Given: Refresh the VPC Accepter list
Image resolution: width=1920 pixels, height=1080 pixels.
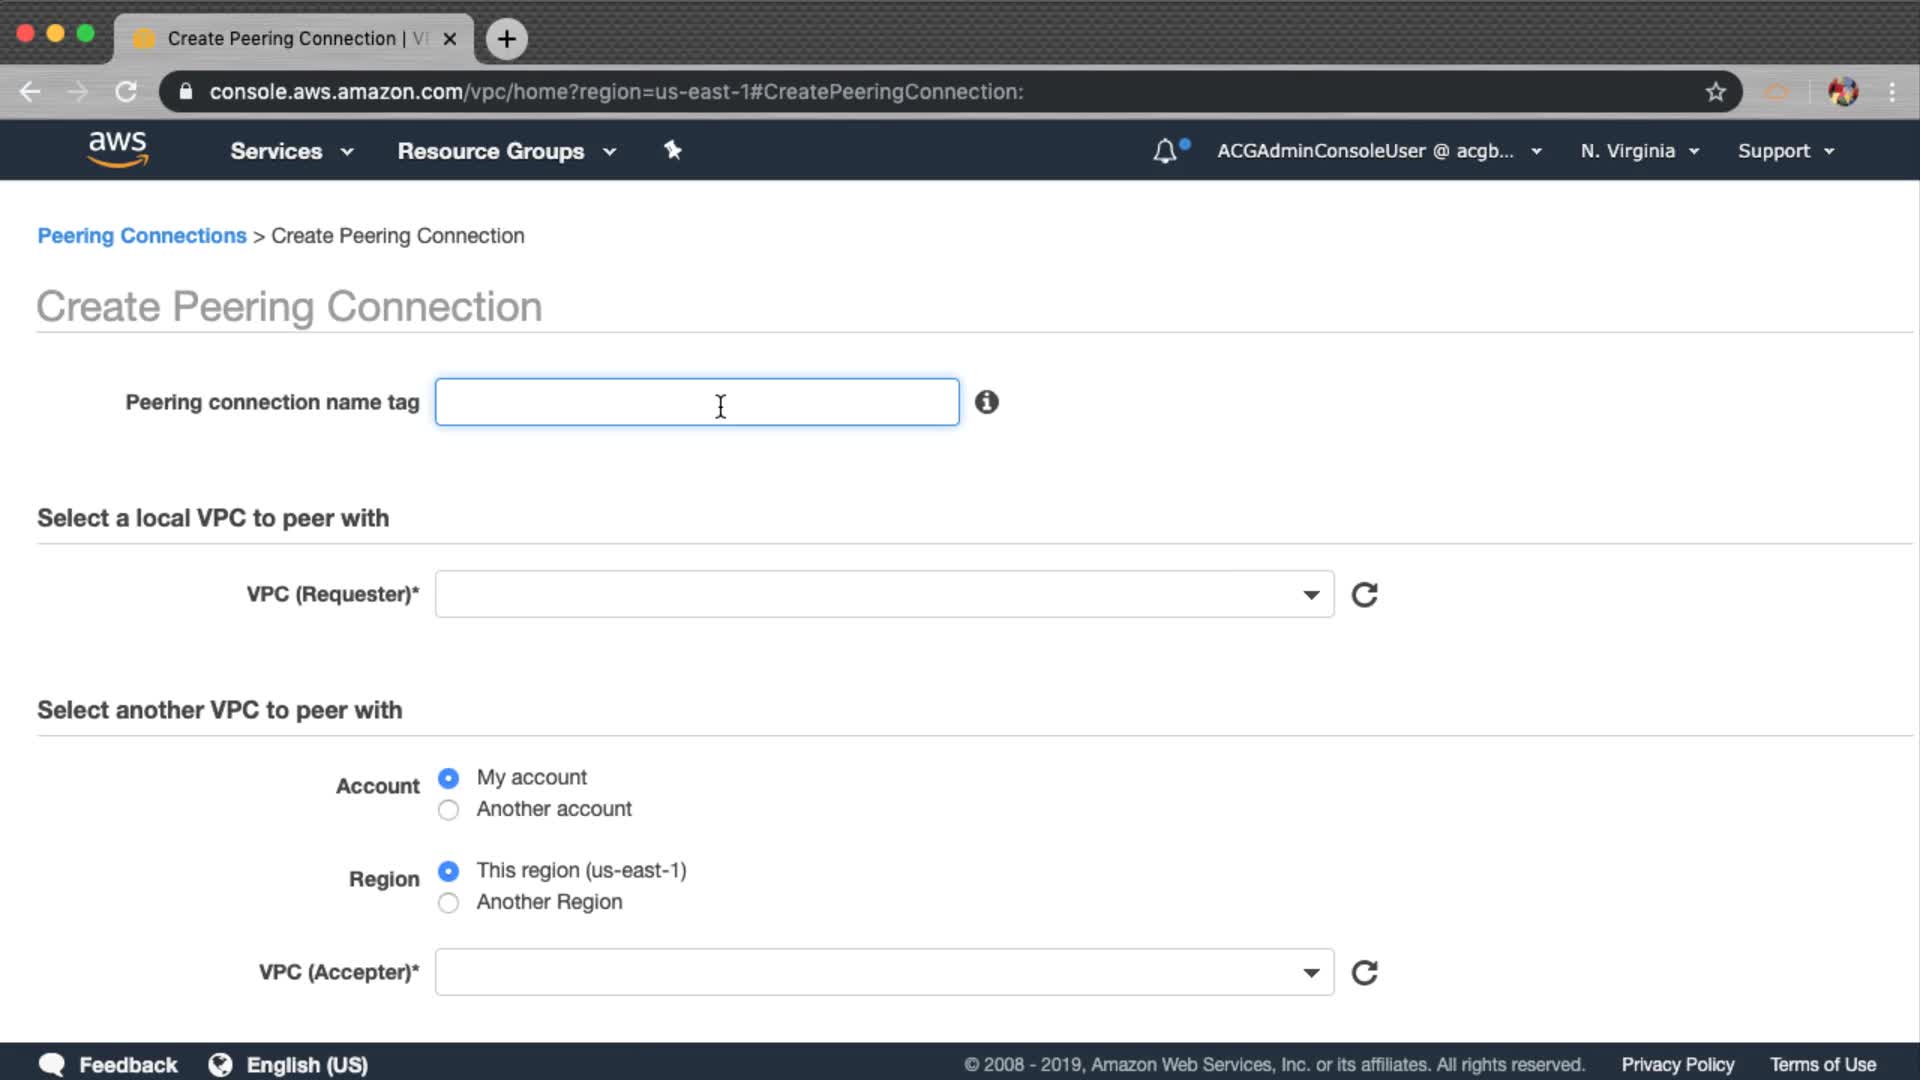Looking at the screenshot, I should coord(1364,973).
